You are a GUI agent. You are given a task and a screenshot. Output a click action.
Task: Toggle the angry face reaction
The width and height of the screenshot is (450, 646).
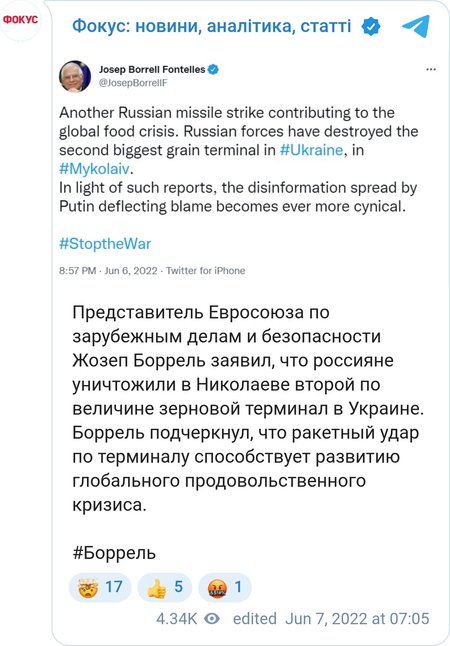(x=225, y=587)
